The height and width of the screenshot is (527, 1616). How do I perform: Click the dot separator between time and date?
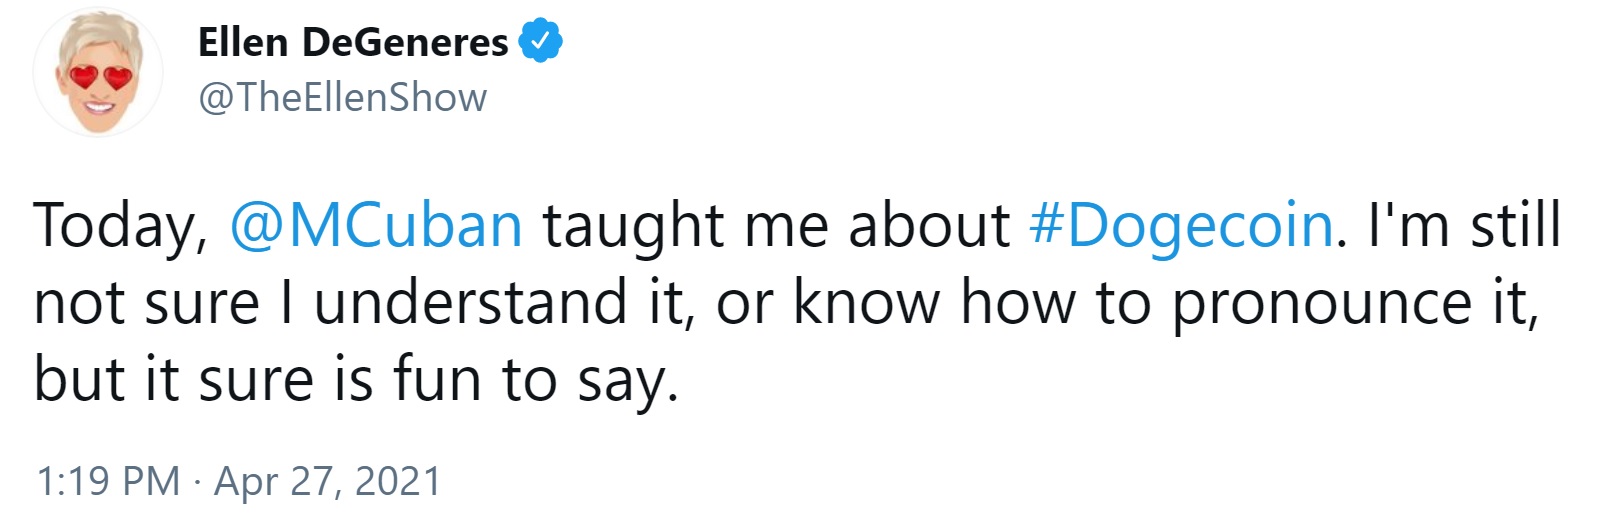pos(197,481)
